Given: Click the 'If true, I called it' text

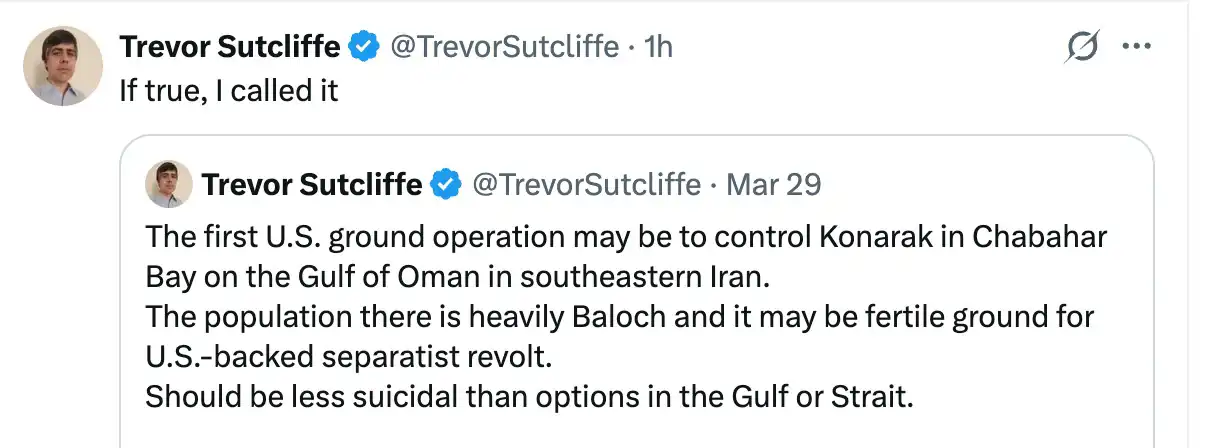Looking at the screenshot, I should click(228, 91).
